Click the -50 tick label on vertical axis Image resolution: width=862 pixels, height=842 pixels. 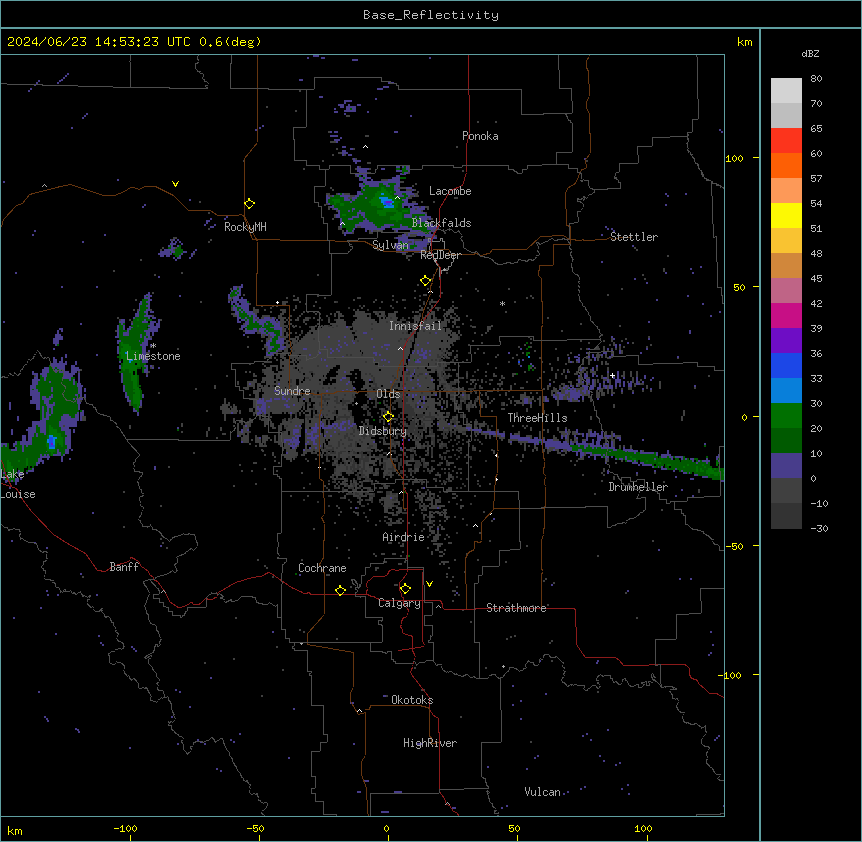(x=734, y=546)
